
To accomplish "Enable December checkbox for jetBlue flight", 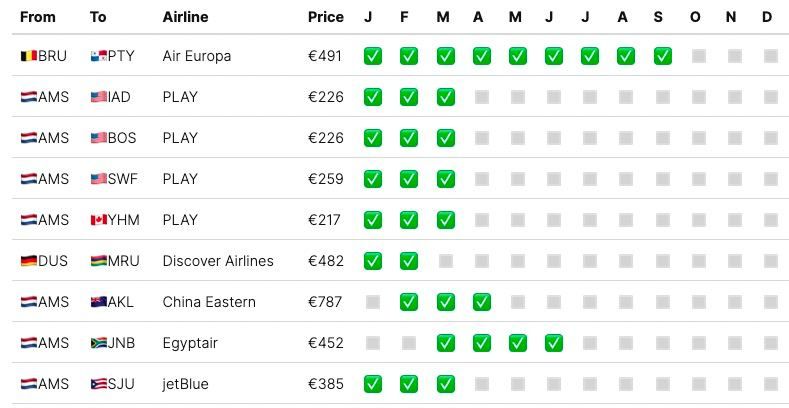I will point(768,384).
